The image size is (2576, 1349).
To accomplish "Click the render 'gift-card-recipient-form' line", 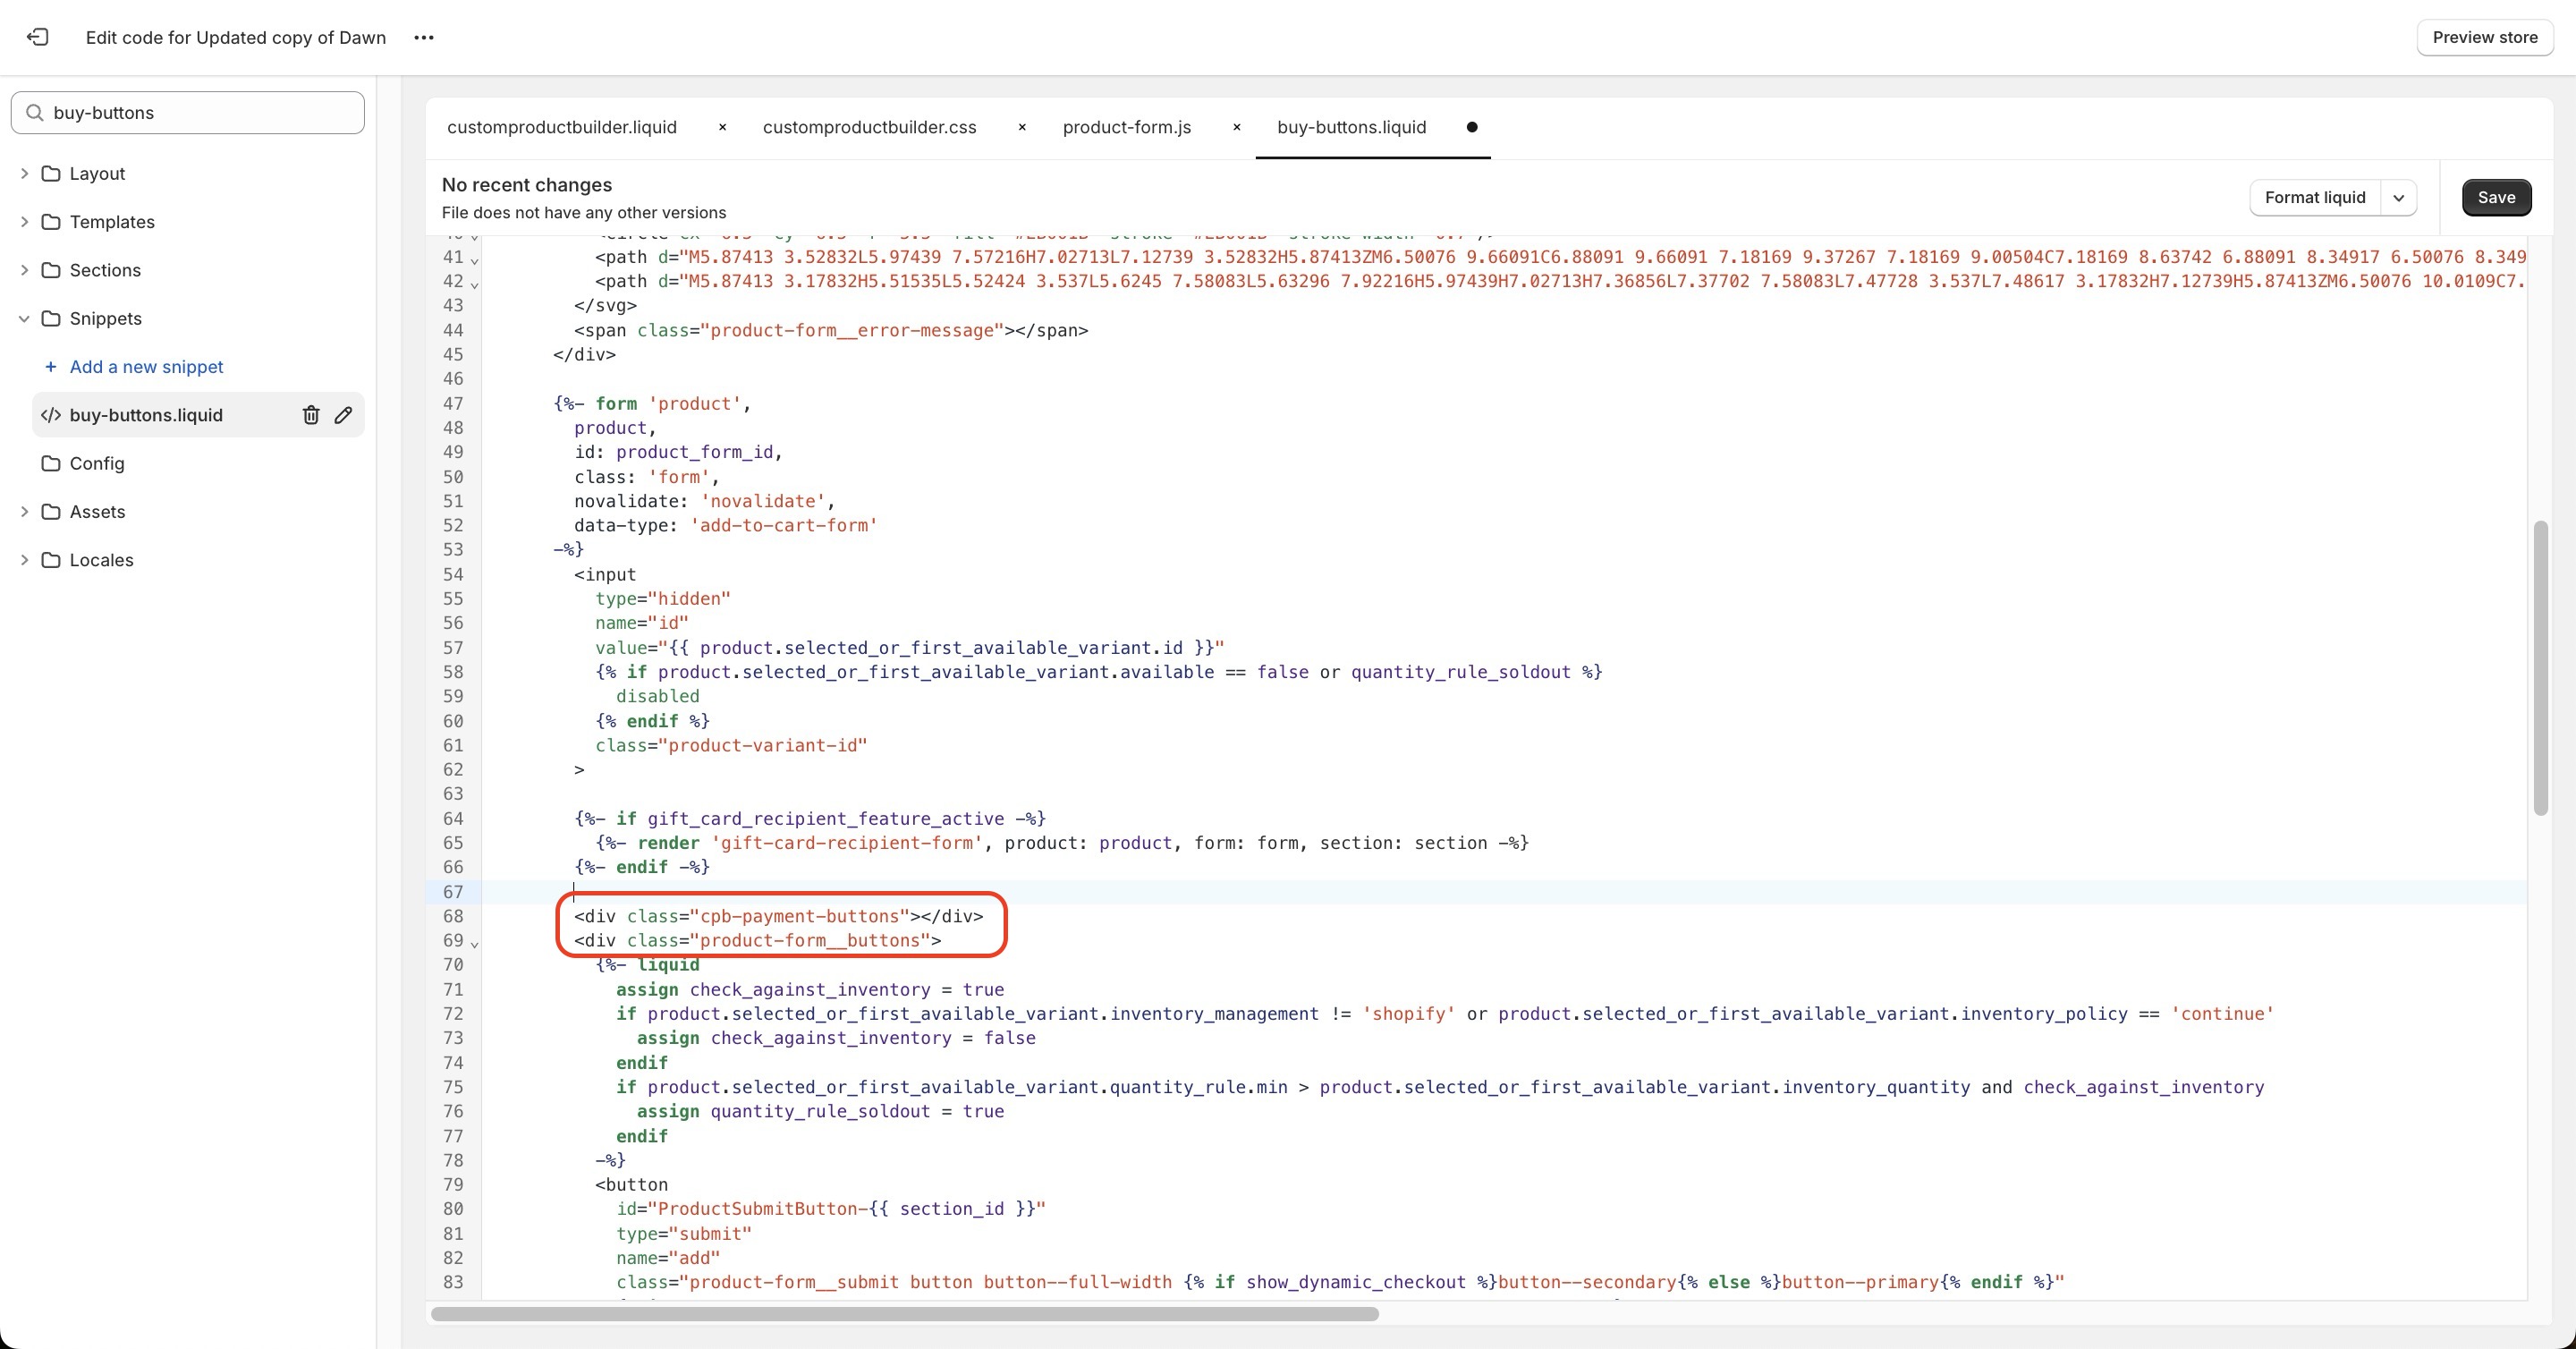I will point(1062,843).
